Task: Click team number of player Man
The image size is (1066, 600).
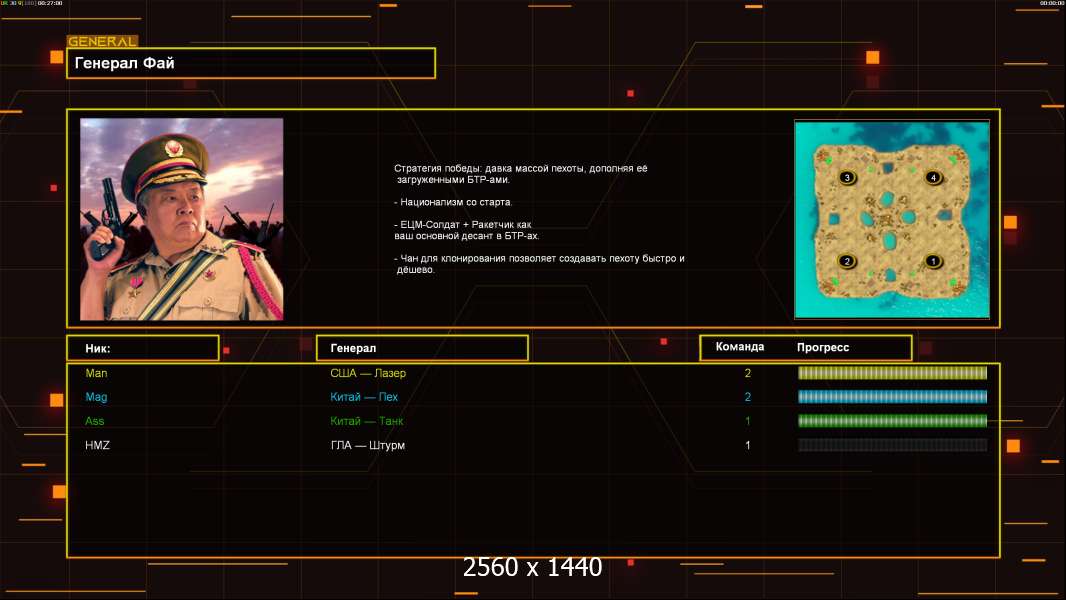Action: click(x=748, y=373)
